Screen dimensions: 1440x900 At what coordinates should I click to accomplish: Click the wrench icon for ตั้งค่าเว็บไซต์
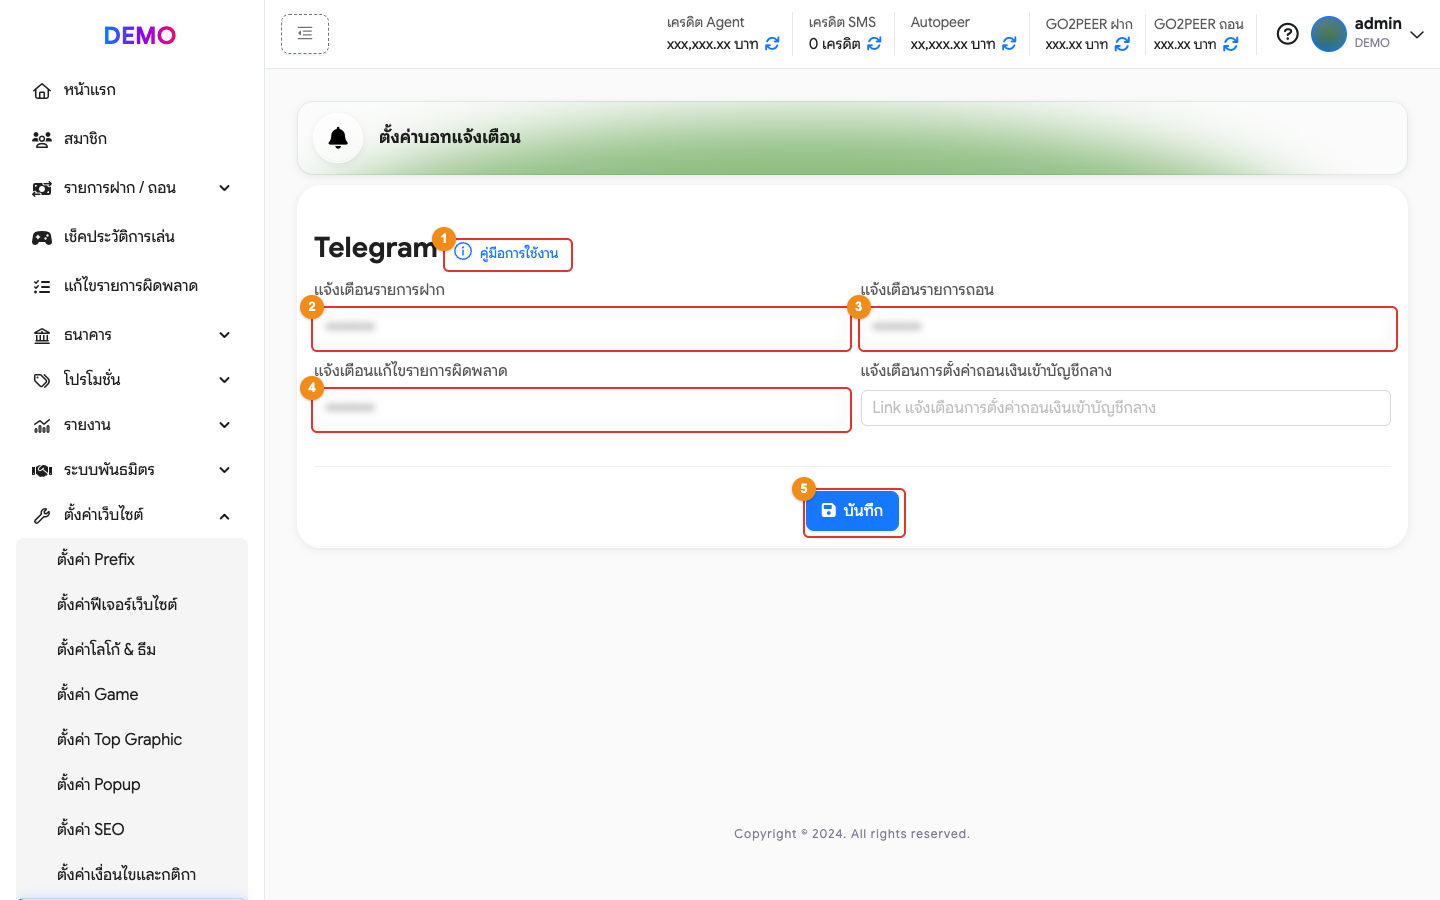(x=42, y=516)
